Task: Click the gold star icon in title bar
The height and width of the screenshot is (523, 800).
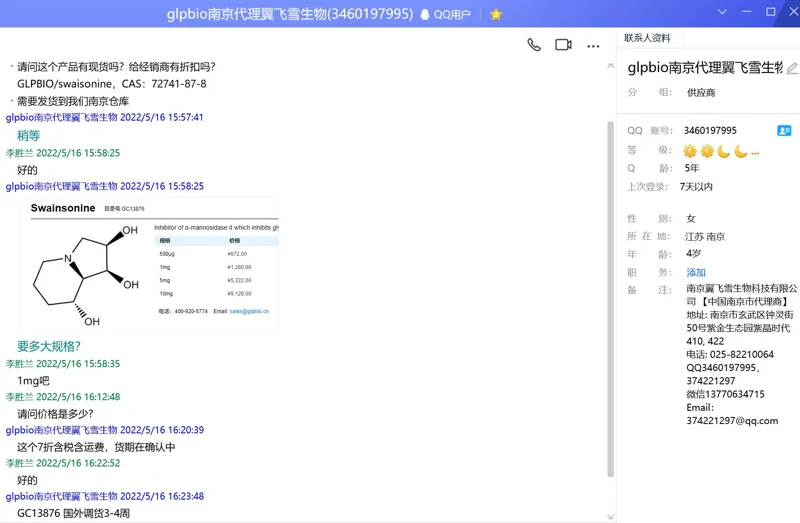Action: point(495,14)
